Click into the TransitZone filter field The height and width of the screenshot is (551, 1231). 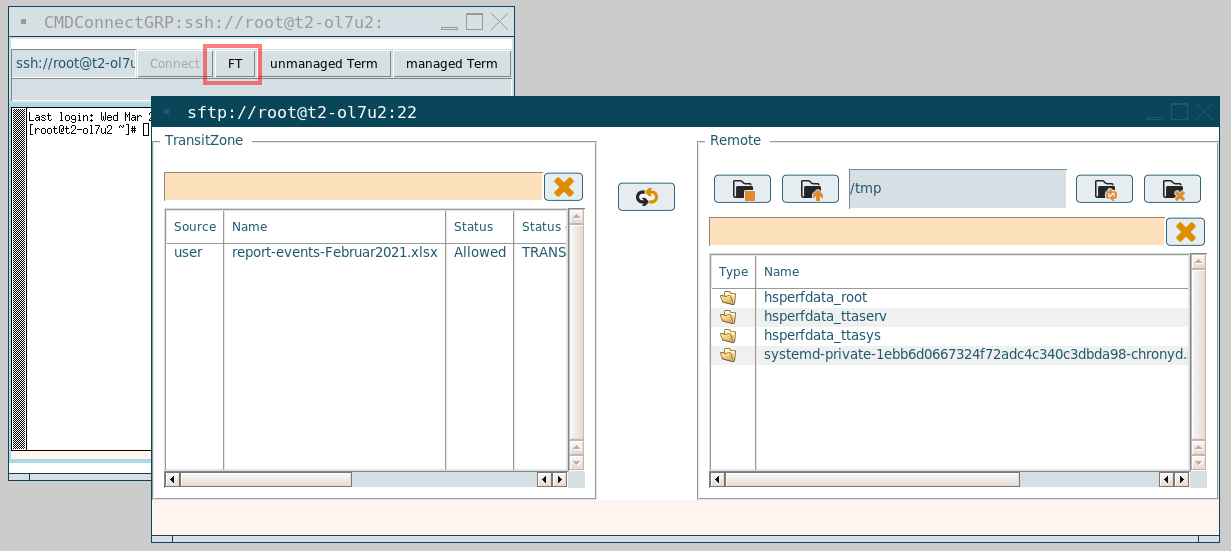353,187
